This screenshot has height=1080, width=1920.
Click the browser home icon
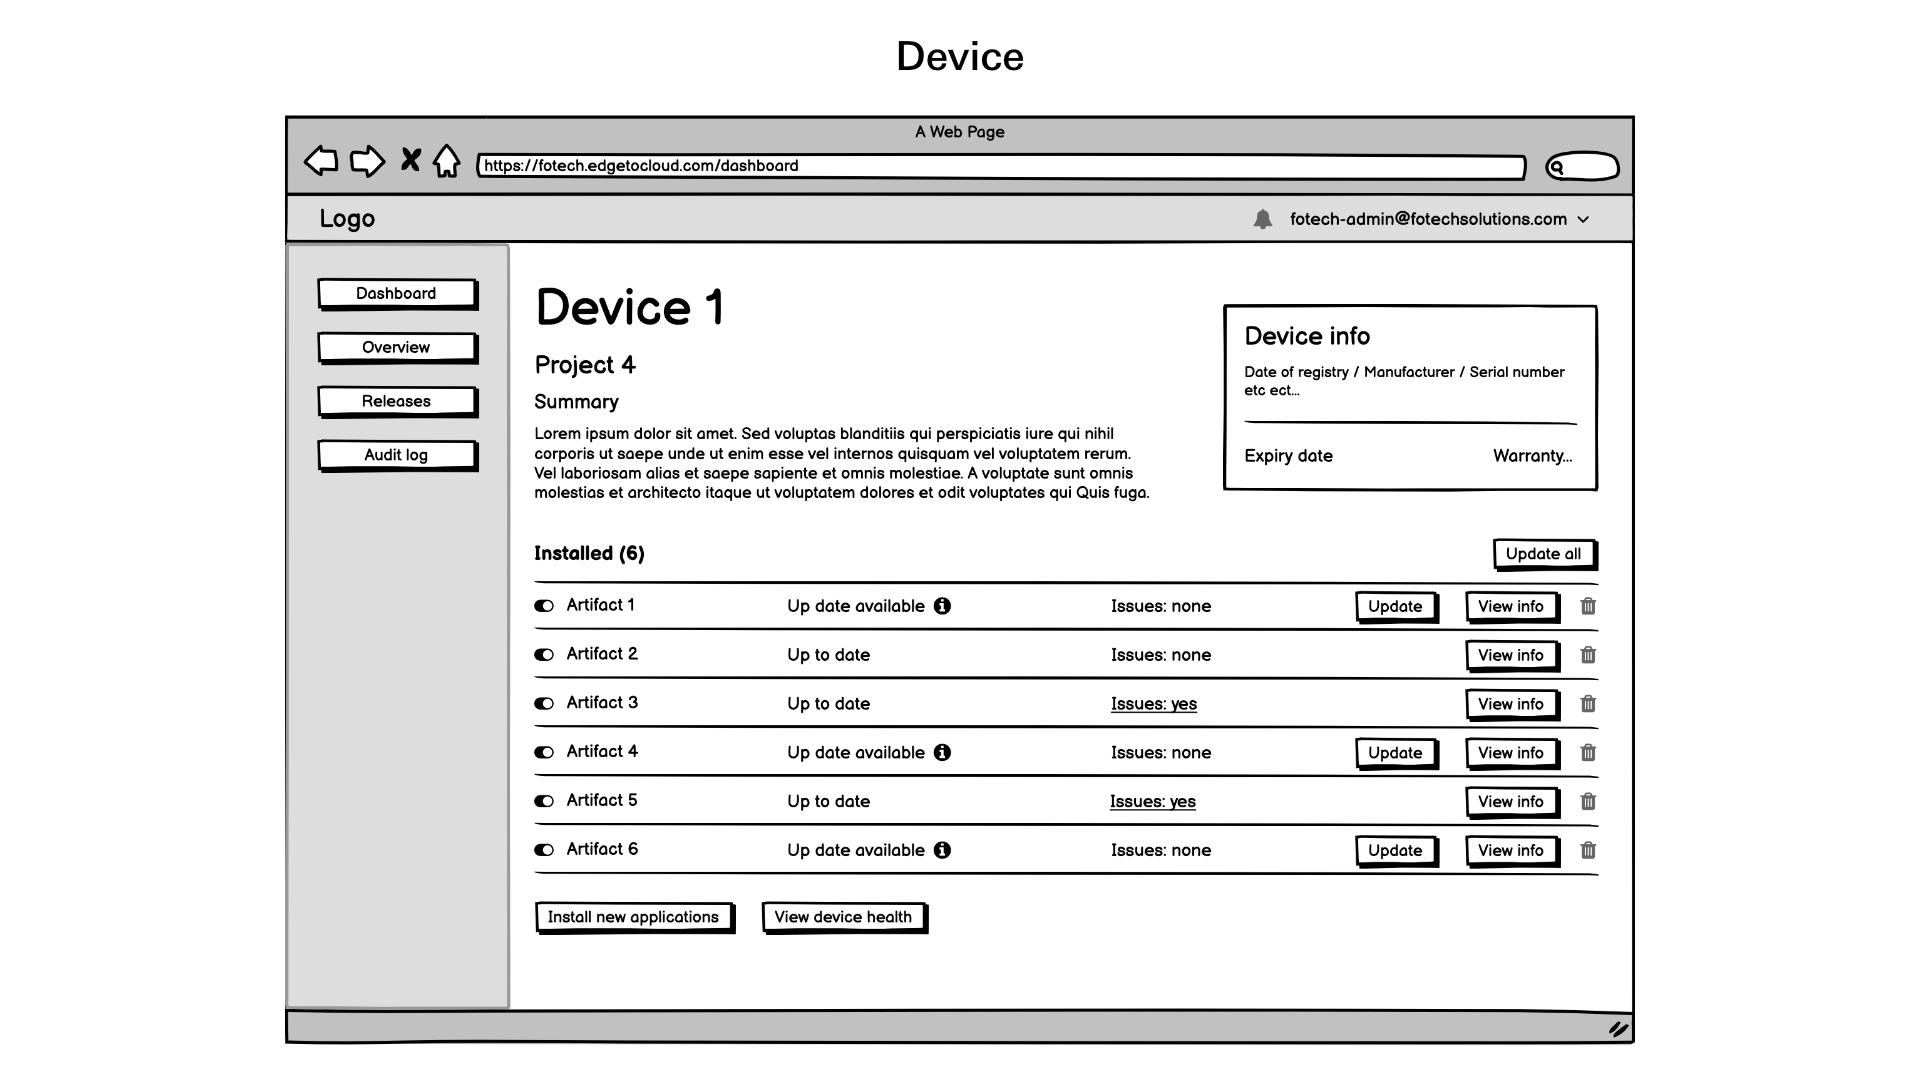(446, 161)
